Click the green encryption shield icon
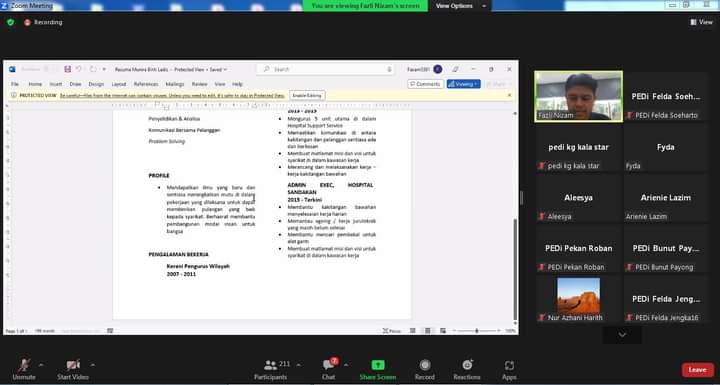The width and height of the screenshot is (720, 385). tap(11, 22)
